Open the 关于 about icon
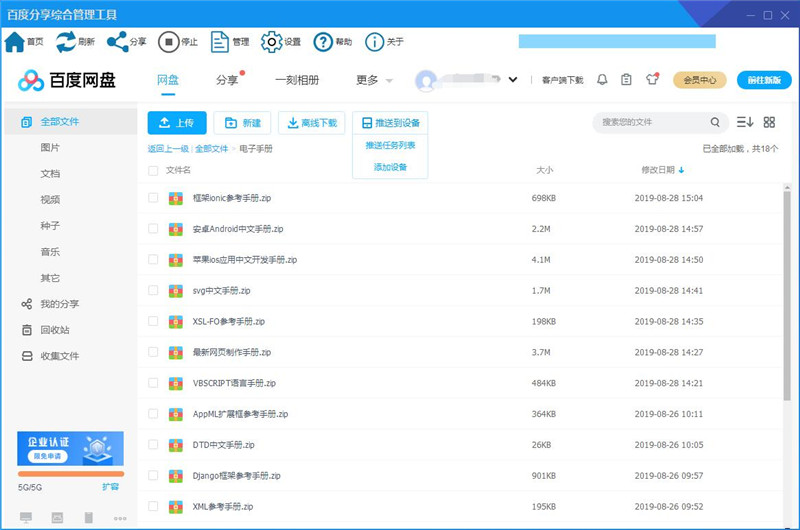Viewport: 800px width, 530px height. click(x=374, y=42)
